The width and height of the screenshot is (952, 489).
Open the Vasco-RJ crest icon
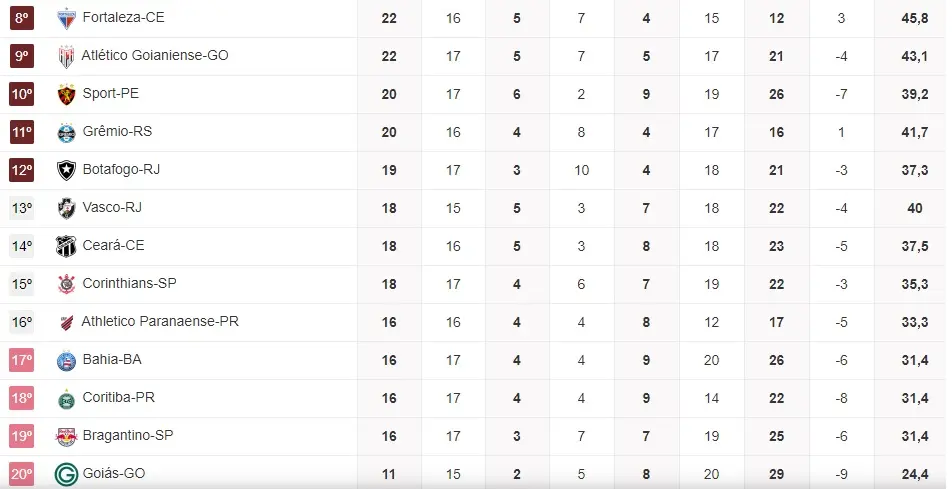tap(67, 208)
